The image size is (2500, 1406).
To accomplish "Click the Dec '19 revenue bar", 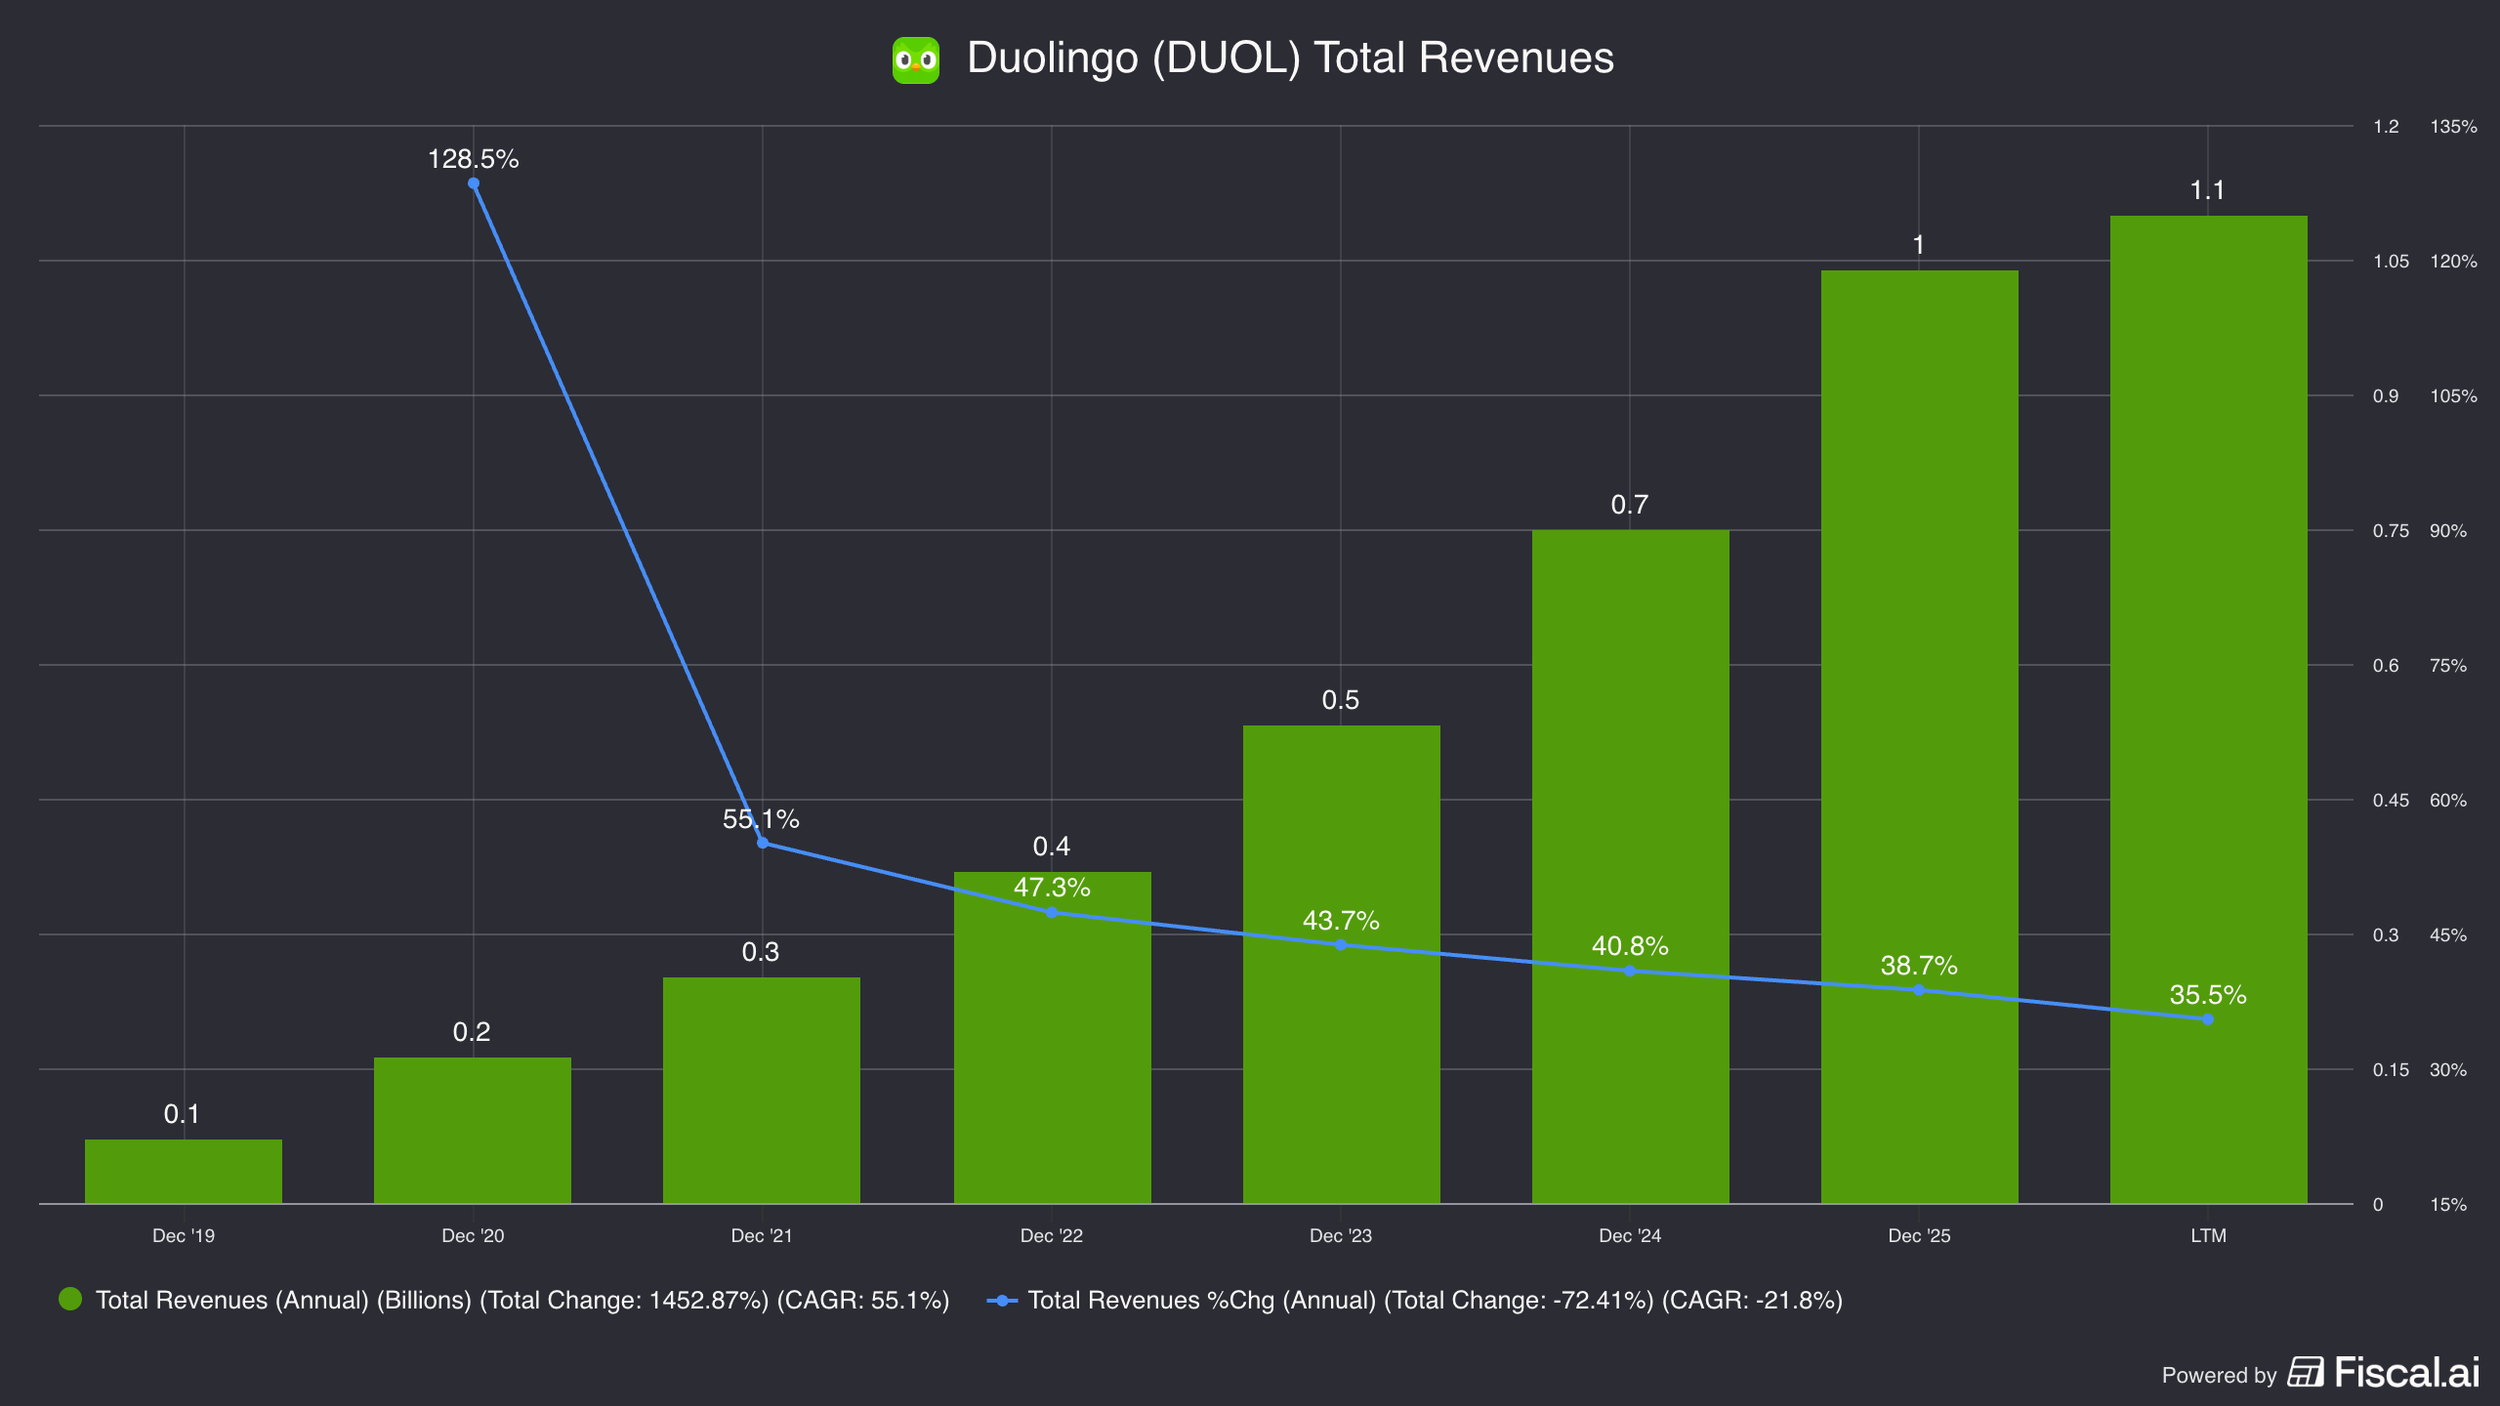I will click(x=183, y=1171).
